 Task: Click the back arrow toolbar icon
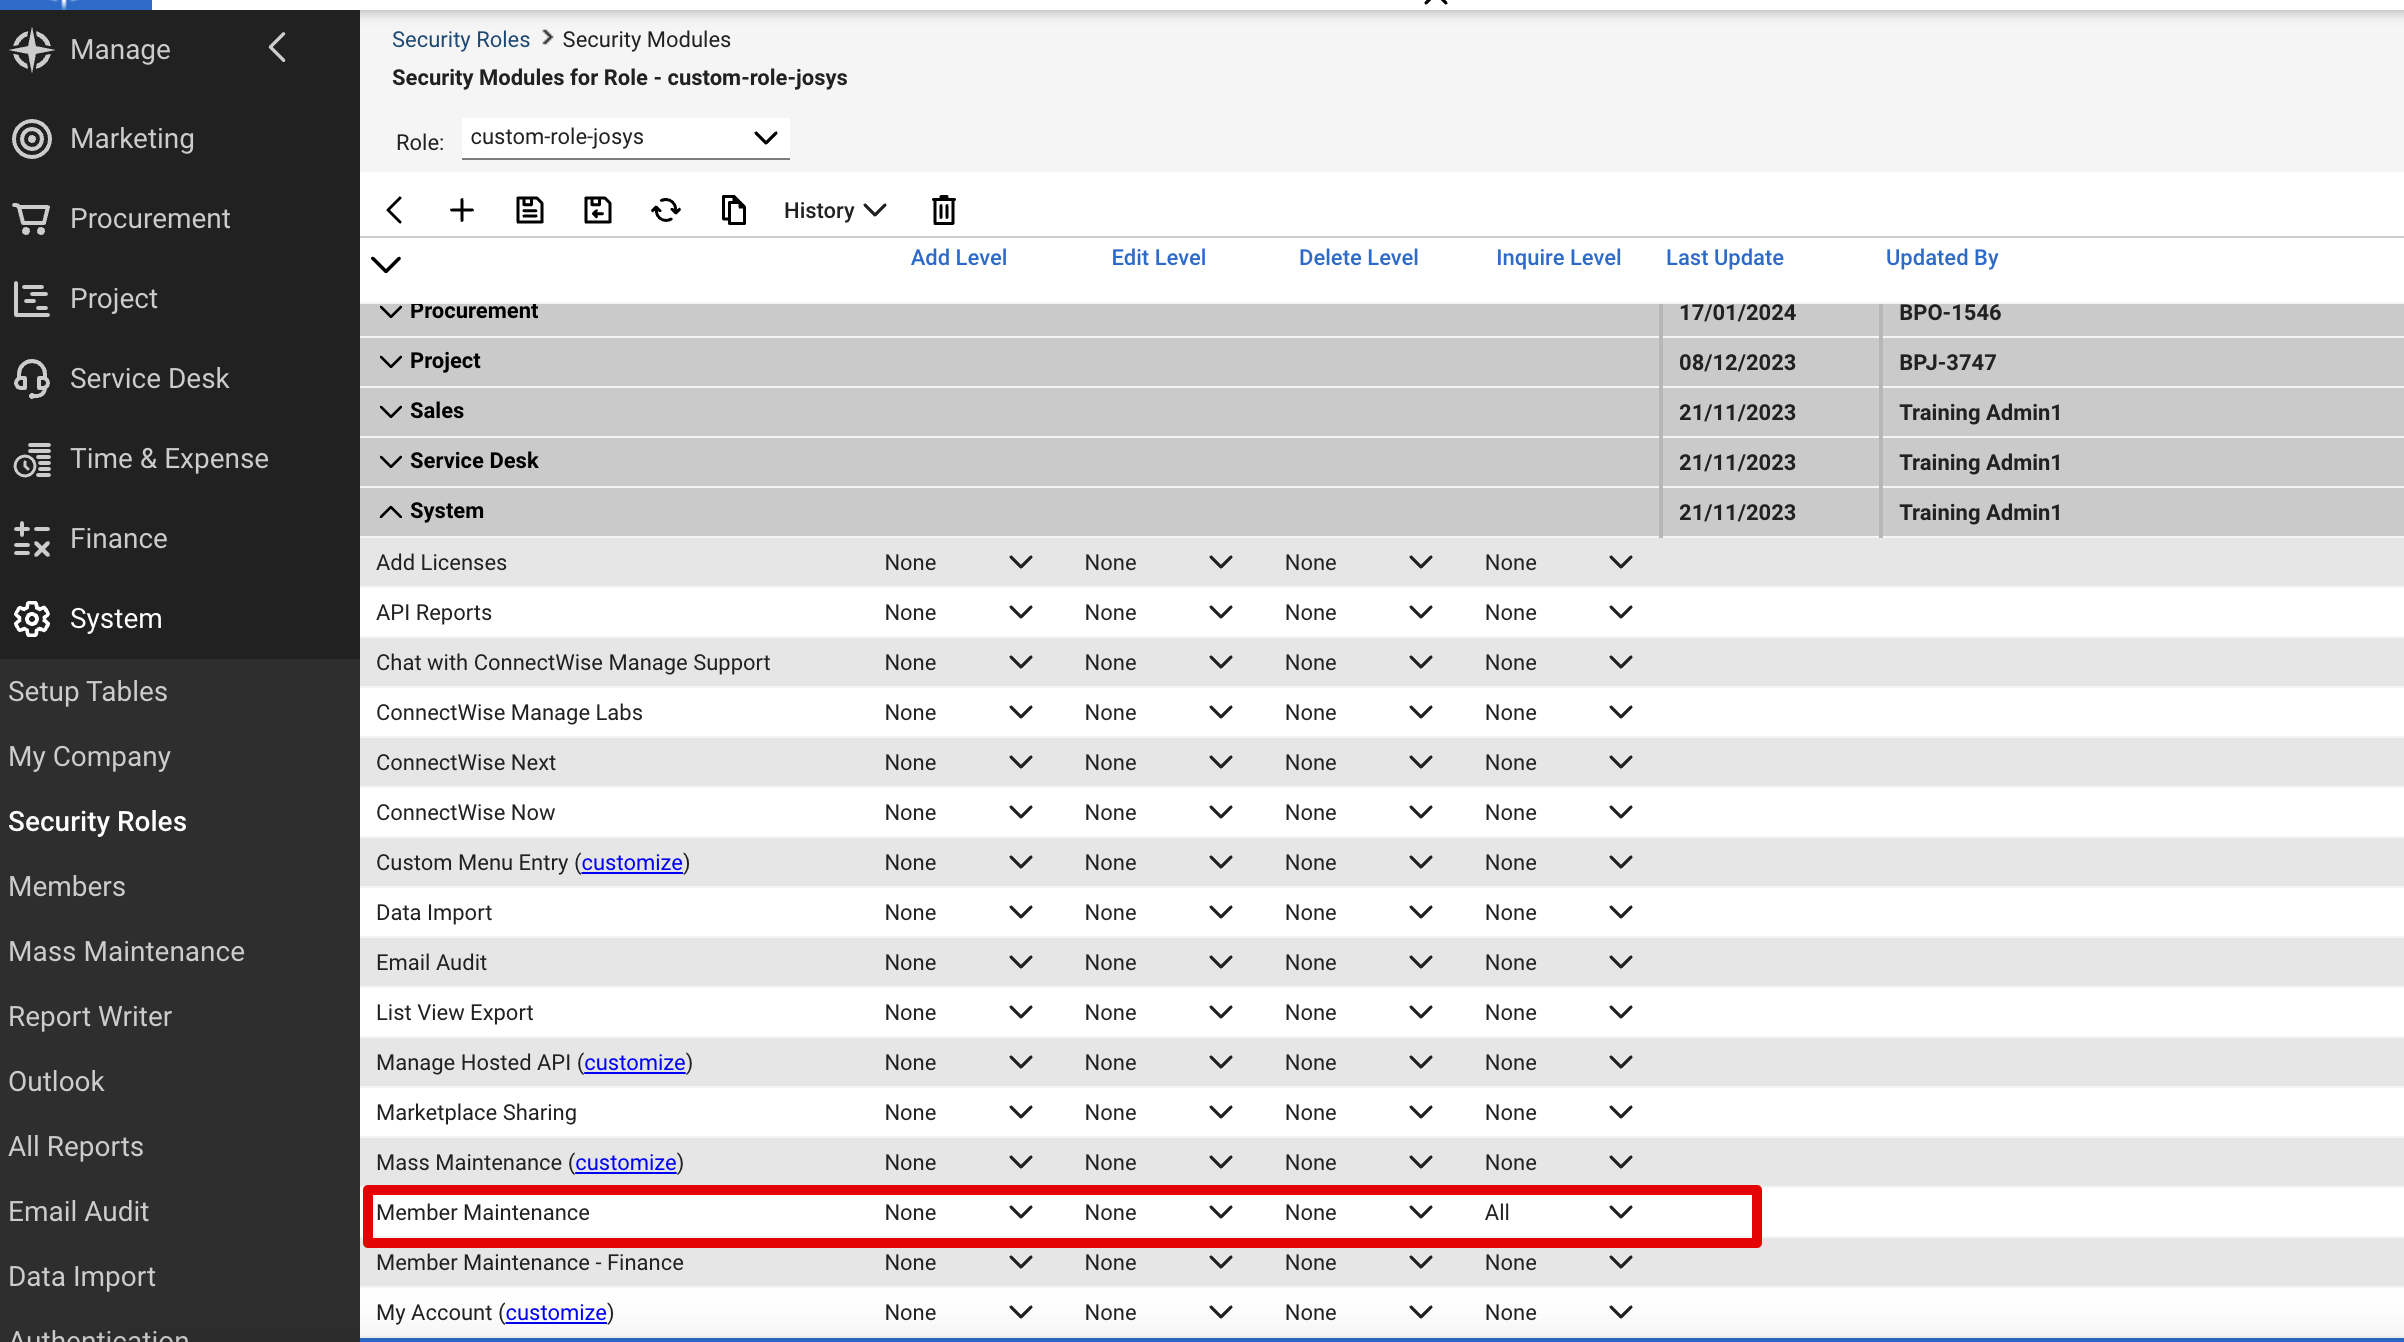395,210
